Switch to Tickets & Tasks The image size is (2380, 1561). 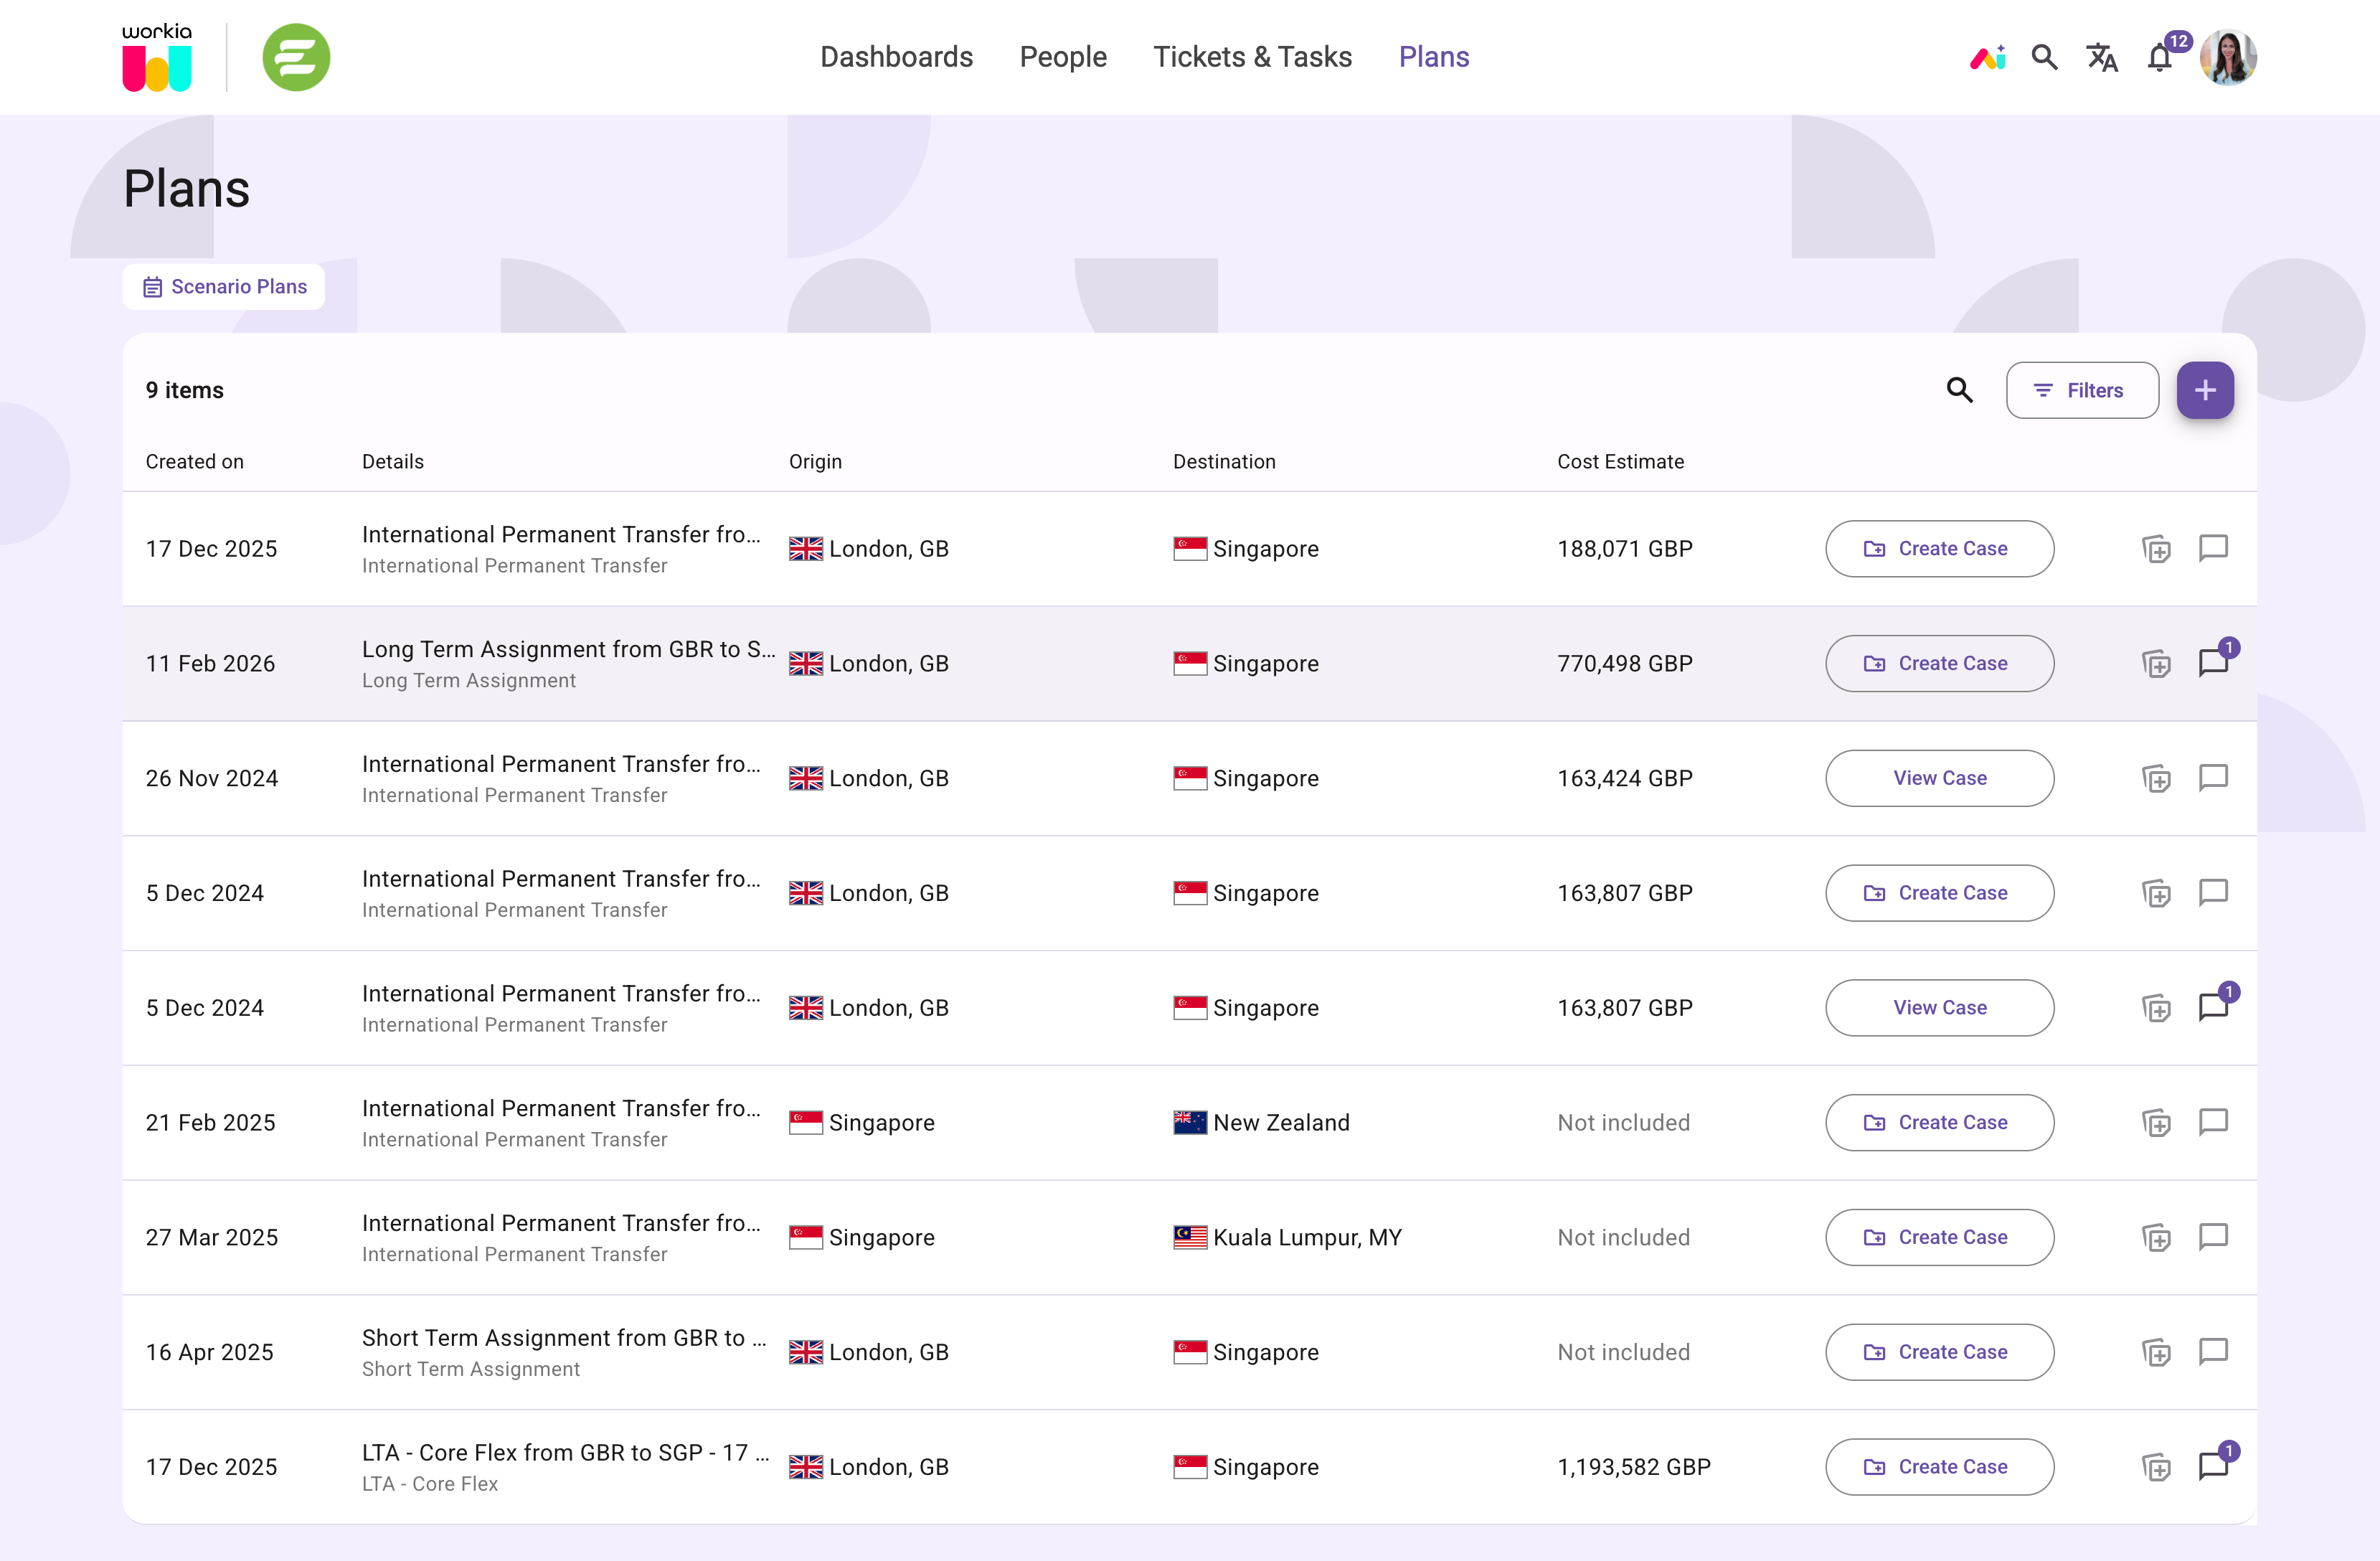tap(1252, 57)
